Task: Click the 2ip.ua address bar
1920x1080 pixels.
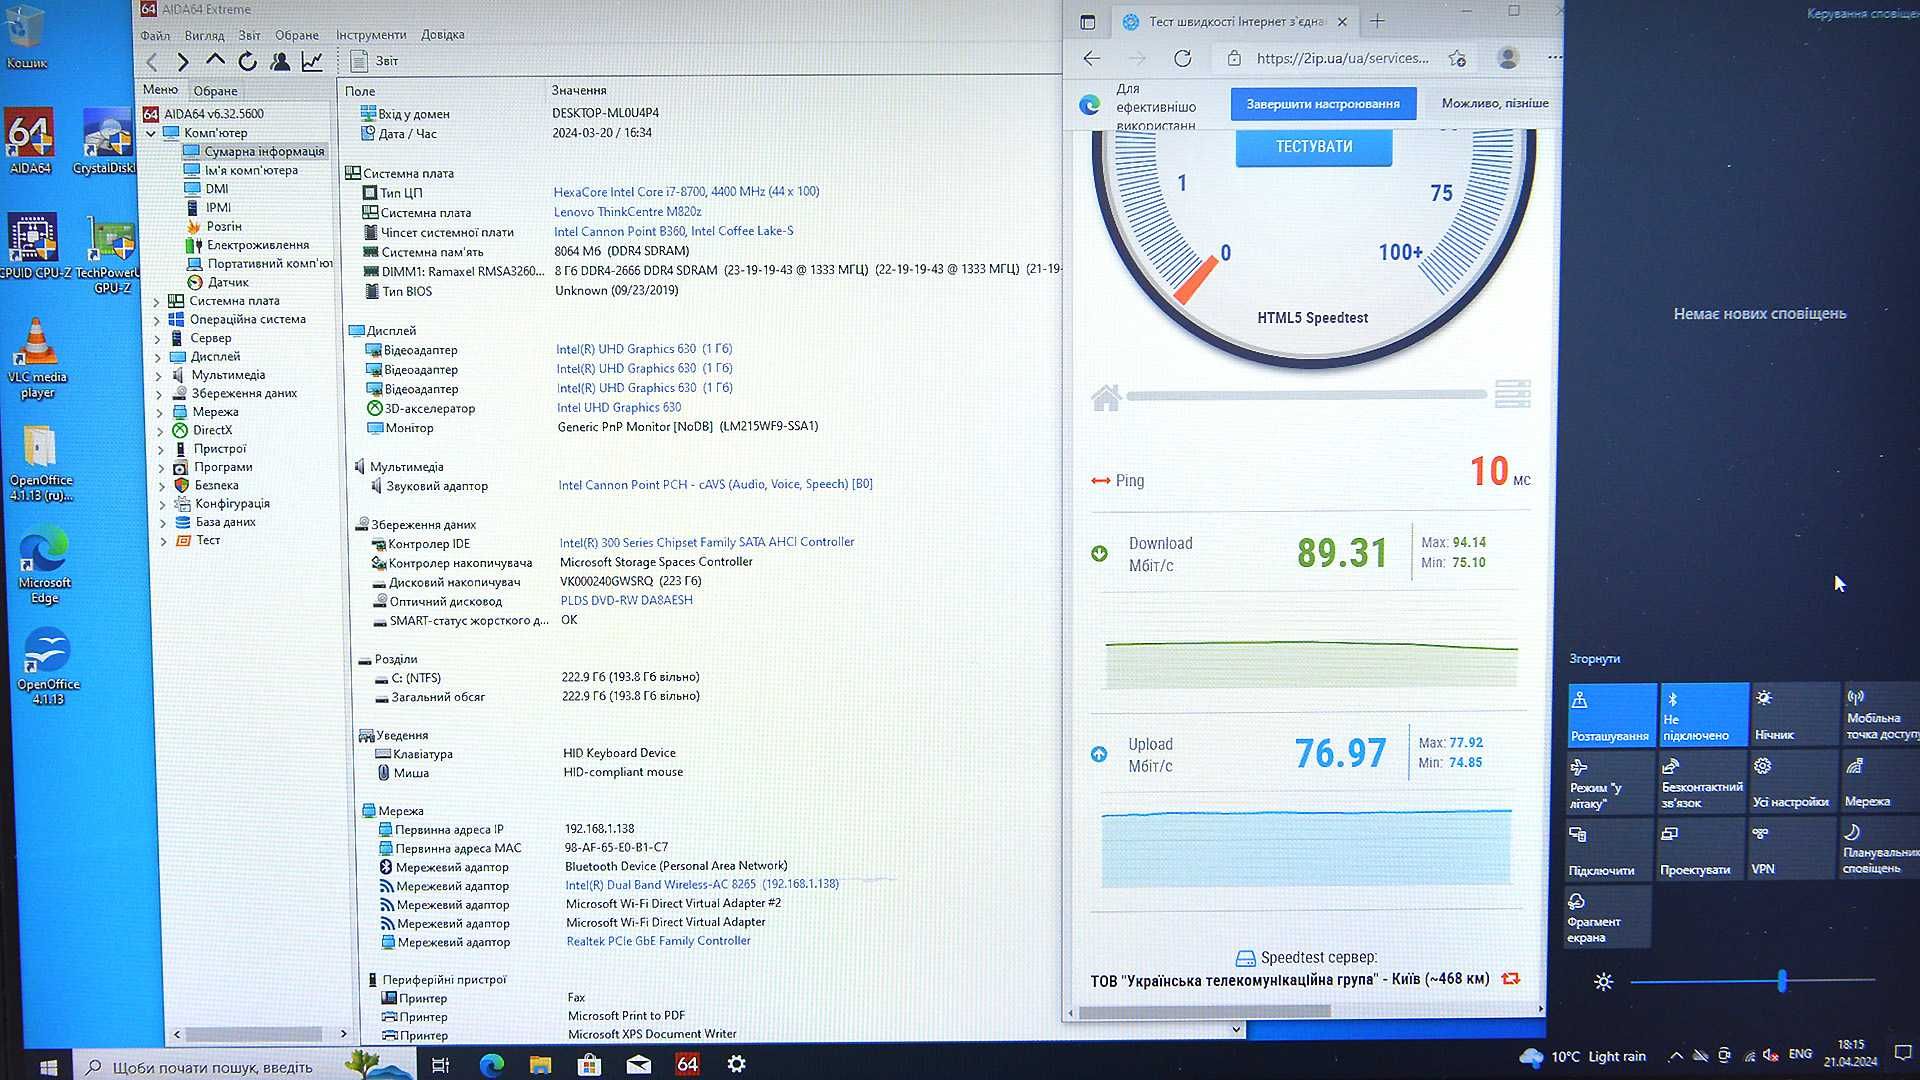Action: [1342, 58]
